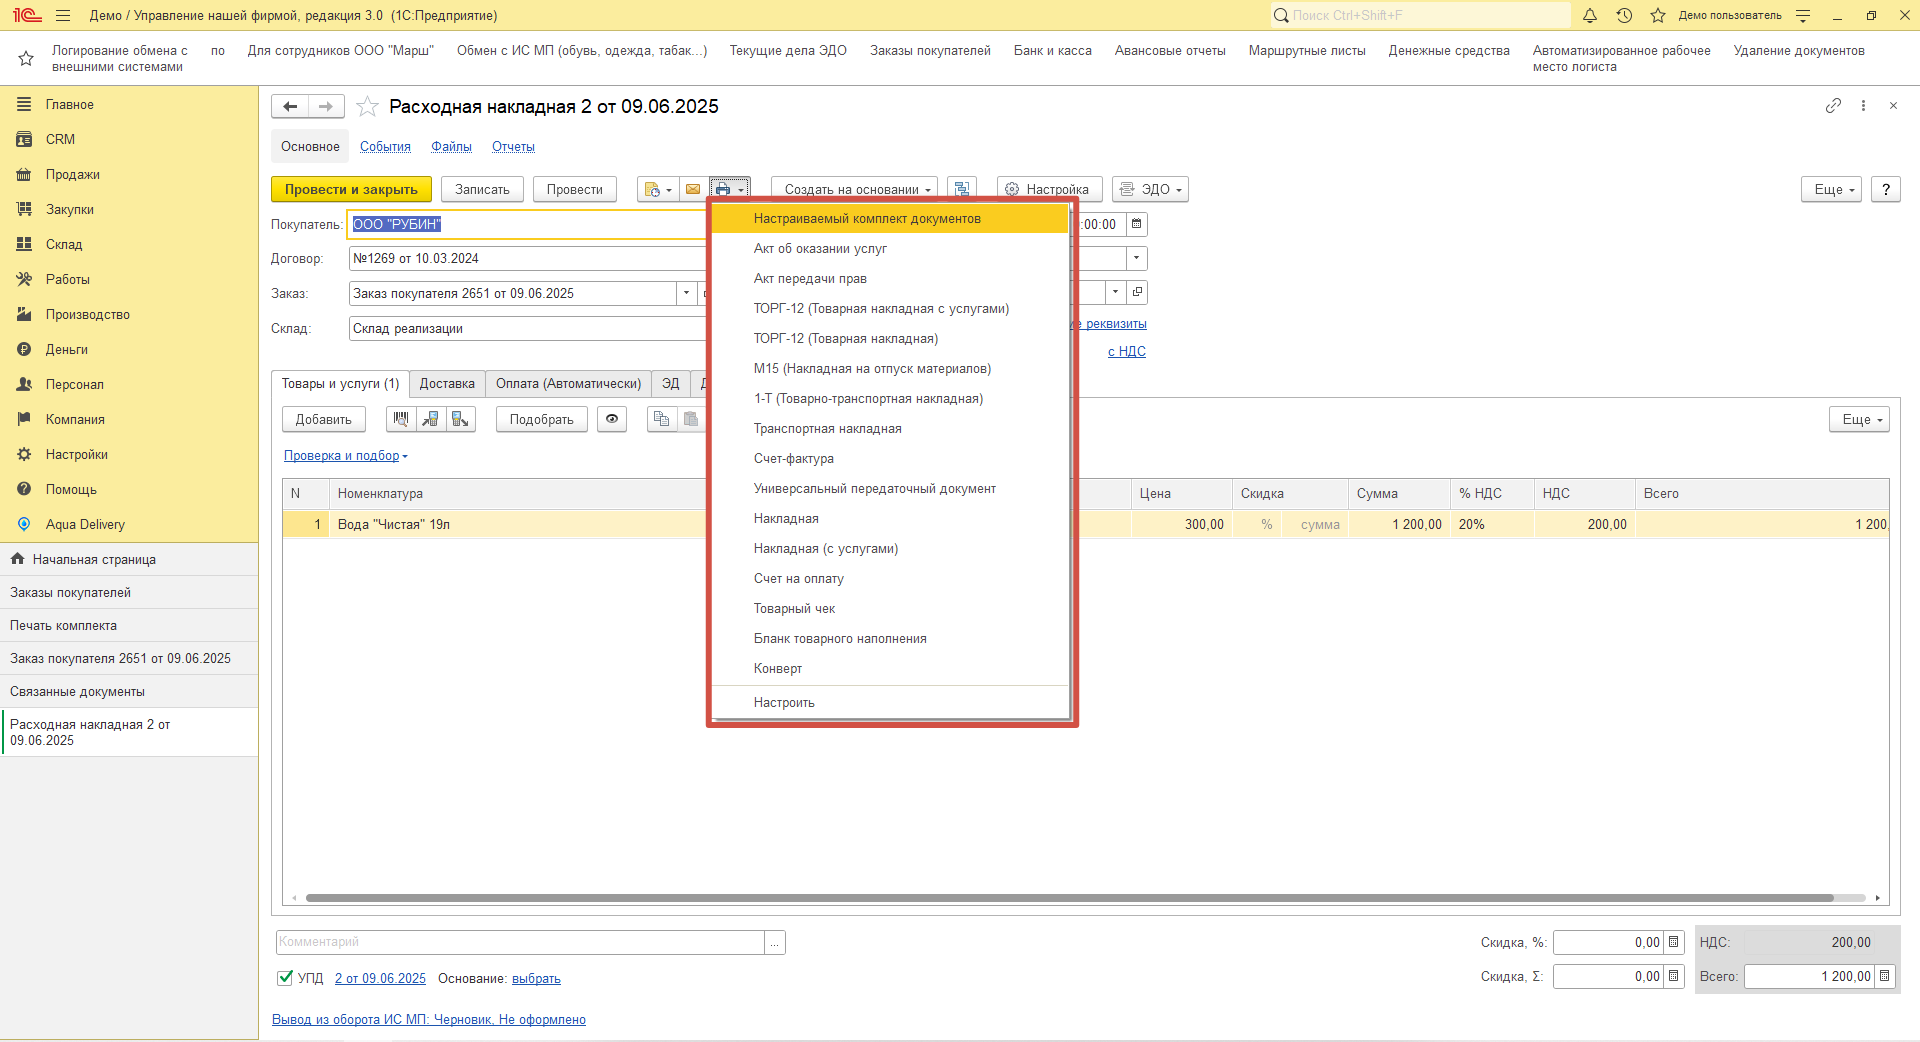Click the Подобрать button

click(541, 419)
